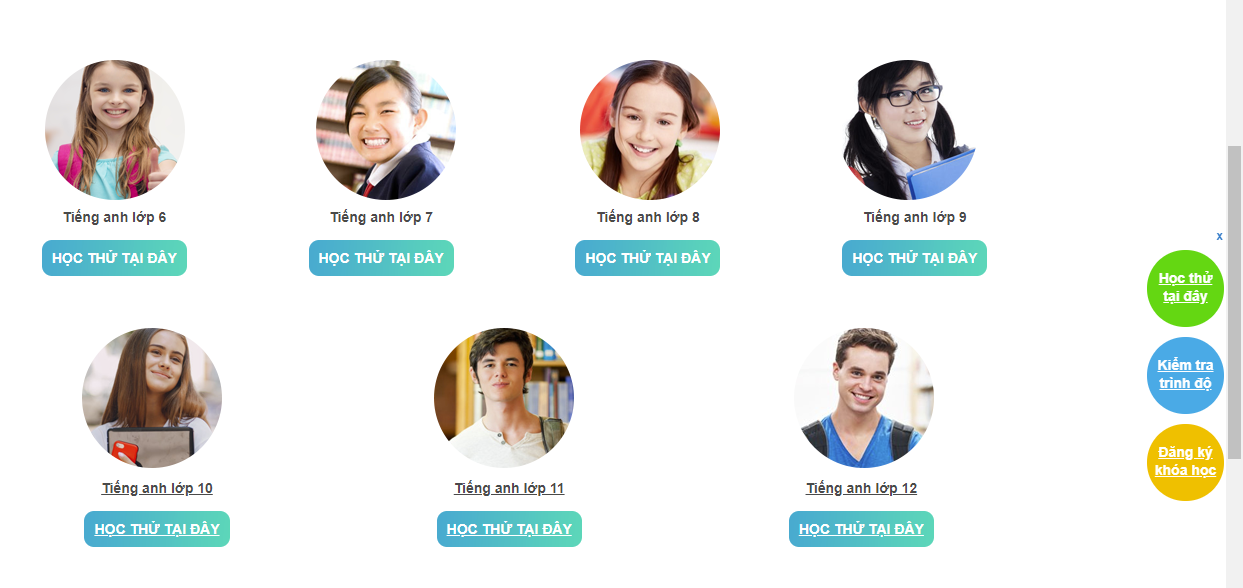
Task: Try the lớp 8 HỌC THỬ TẠI ĐÂY button
Action: click(647, 258)
